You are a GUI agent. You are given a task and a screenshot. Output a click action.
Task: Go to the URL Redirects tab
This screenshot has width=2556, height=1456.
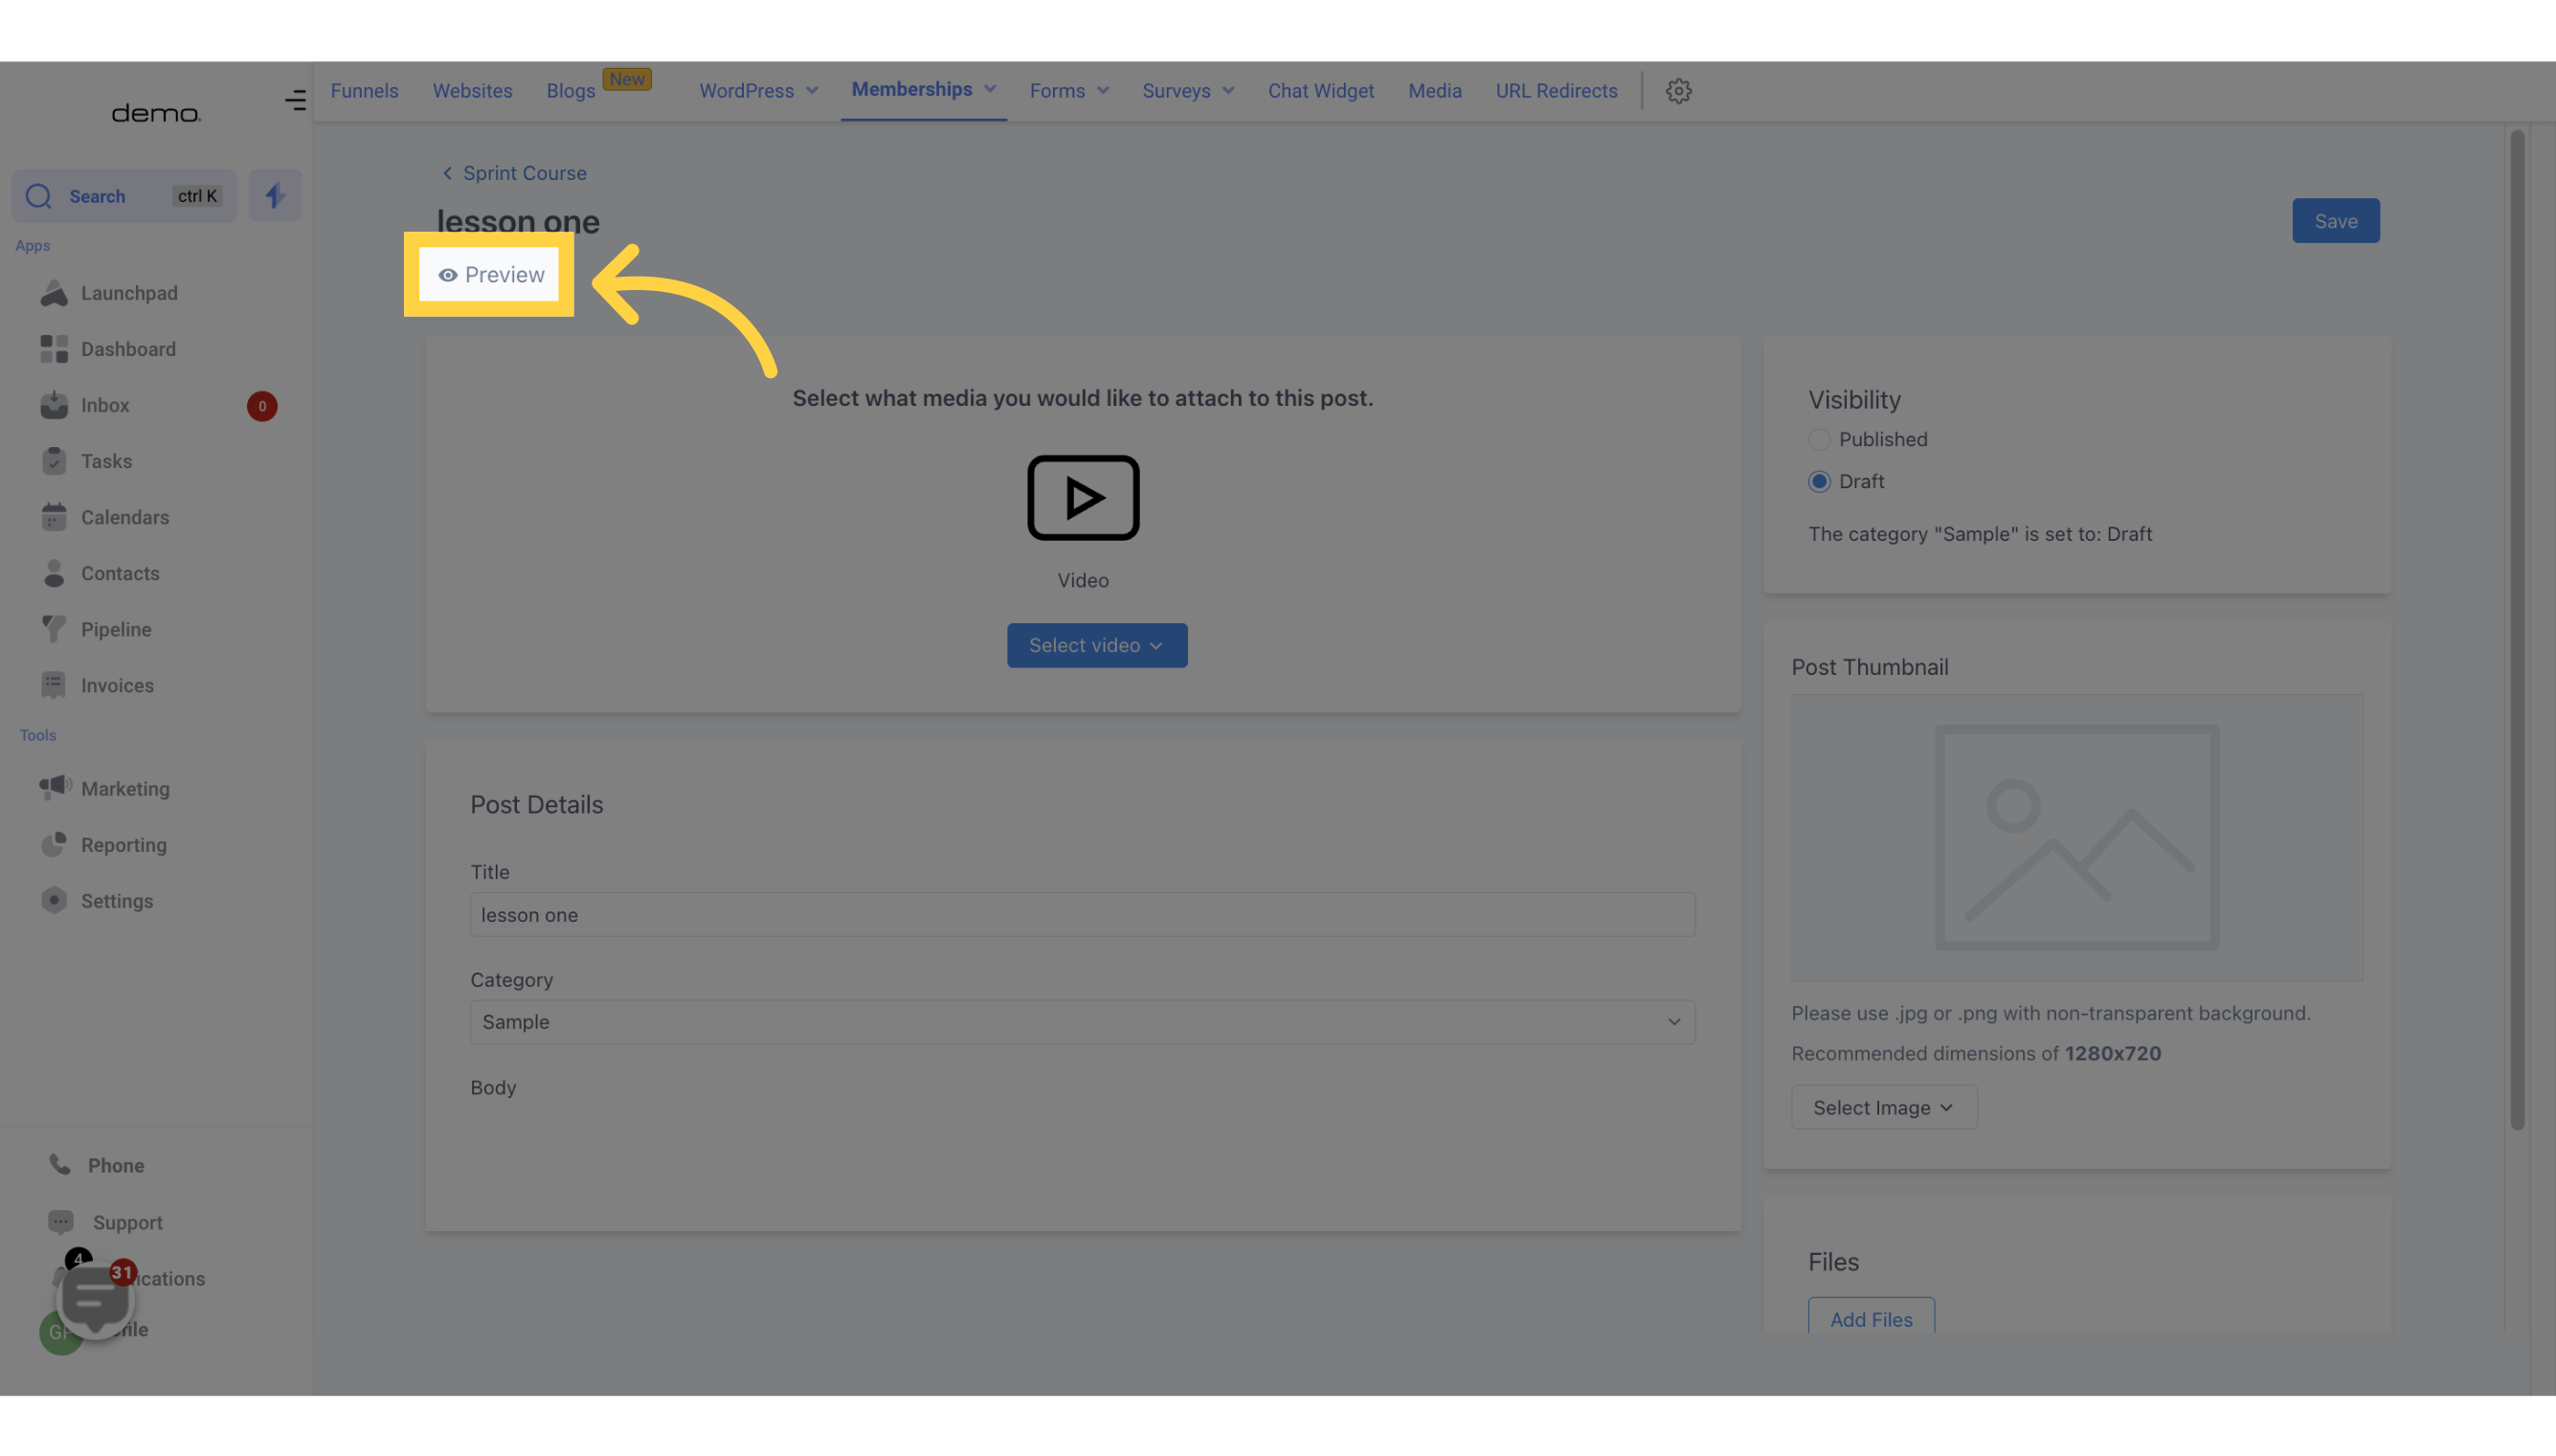[x=1556, y=91]
